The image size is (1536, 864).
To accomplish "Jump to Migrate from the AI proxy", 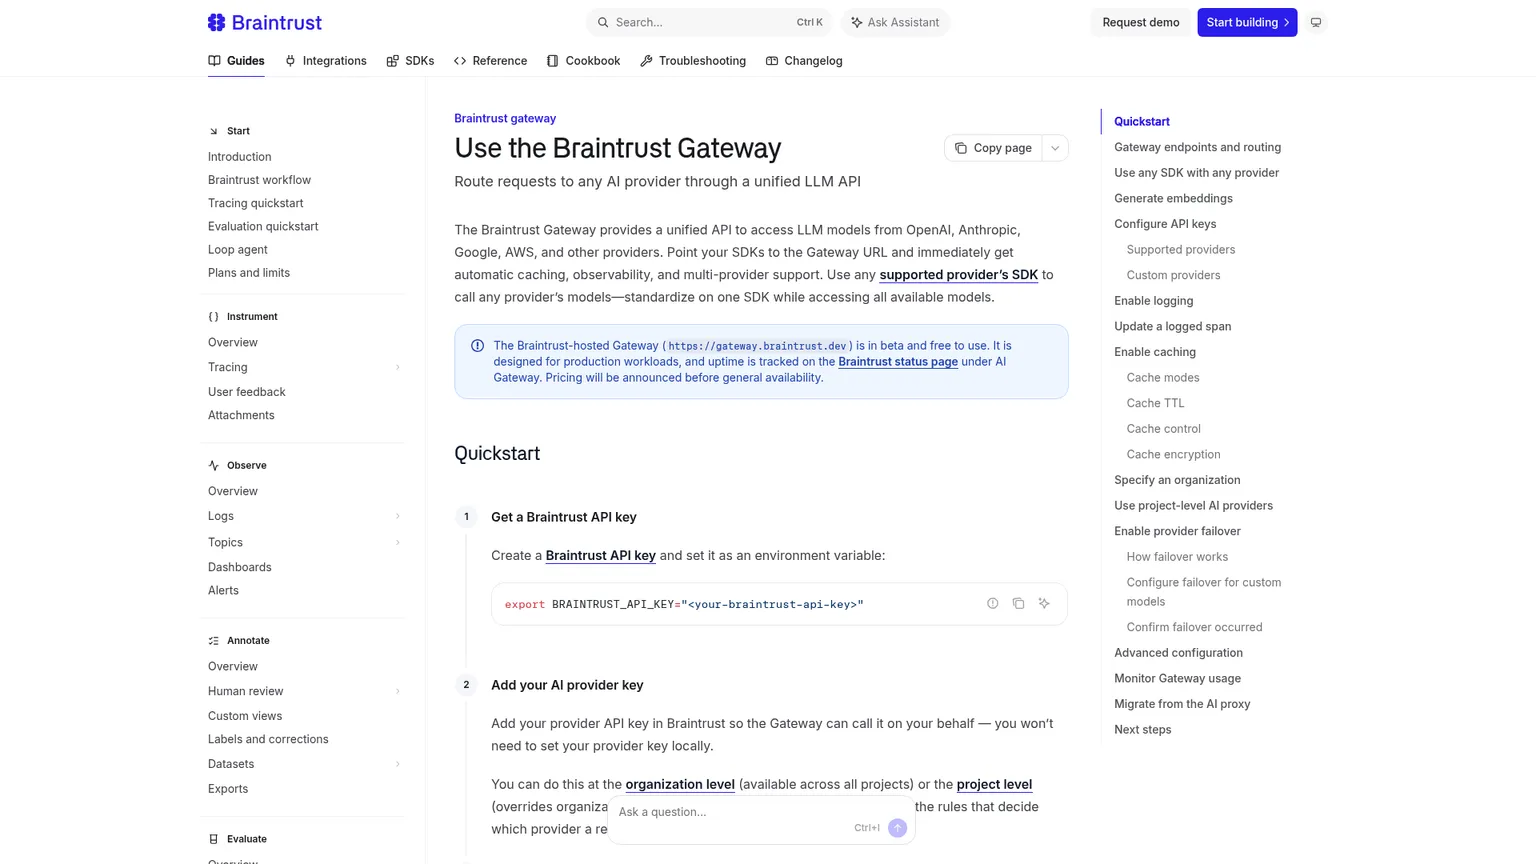I will 1182,704.
